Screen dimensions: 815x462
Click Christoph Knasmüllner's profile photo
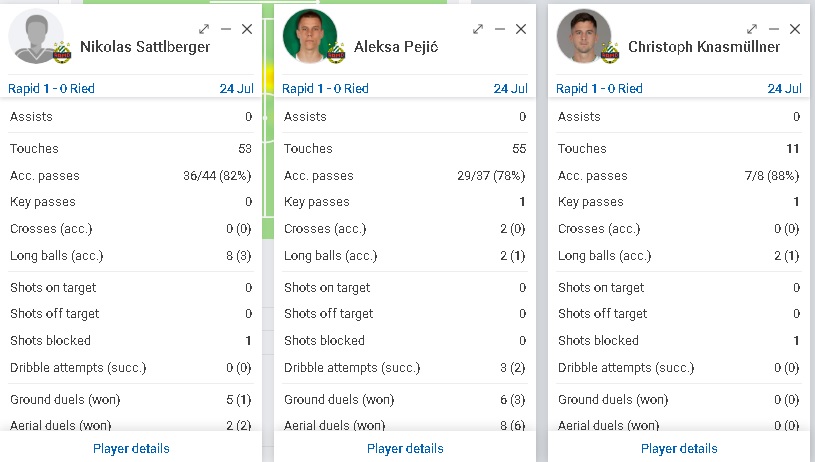pyautogui.click(x=583, y=36)
